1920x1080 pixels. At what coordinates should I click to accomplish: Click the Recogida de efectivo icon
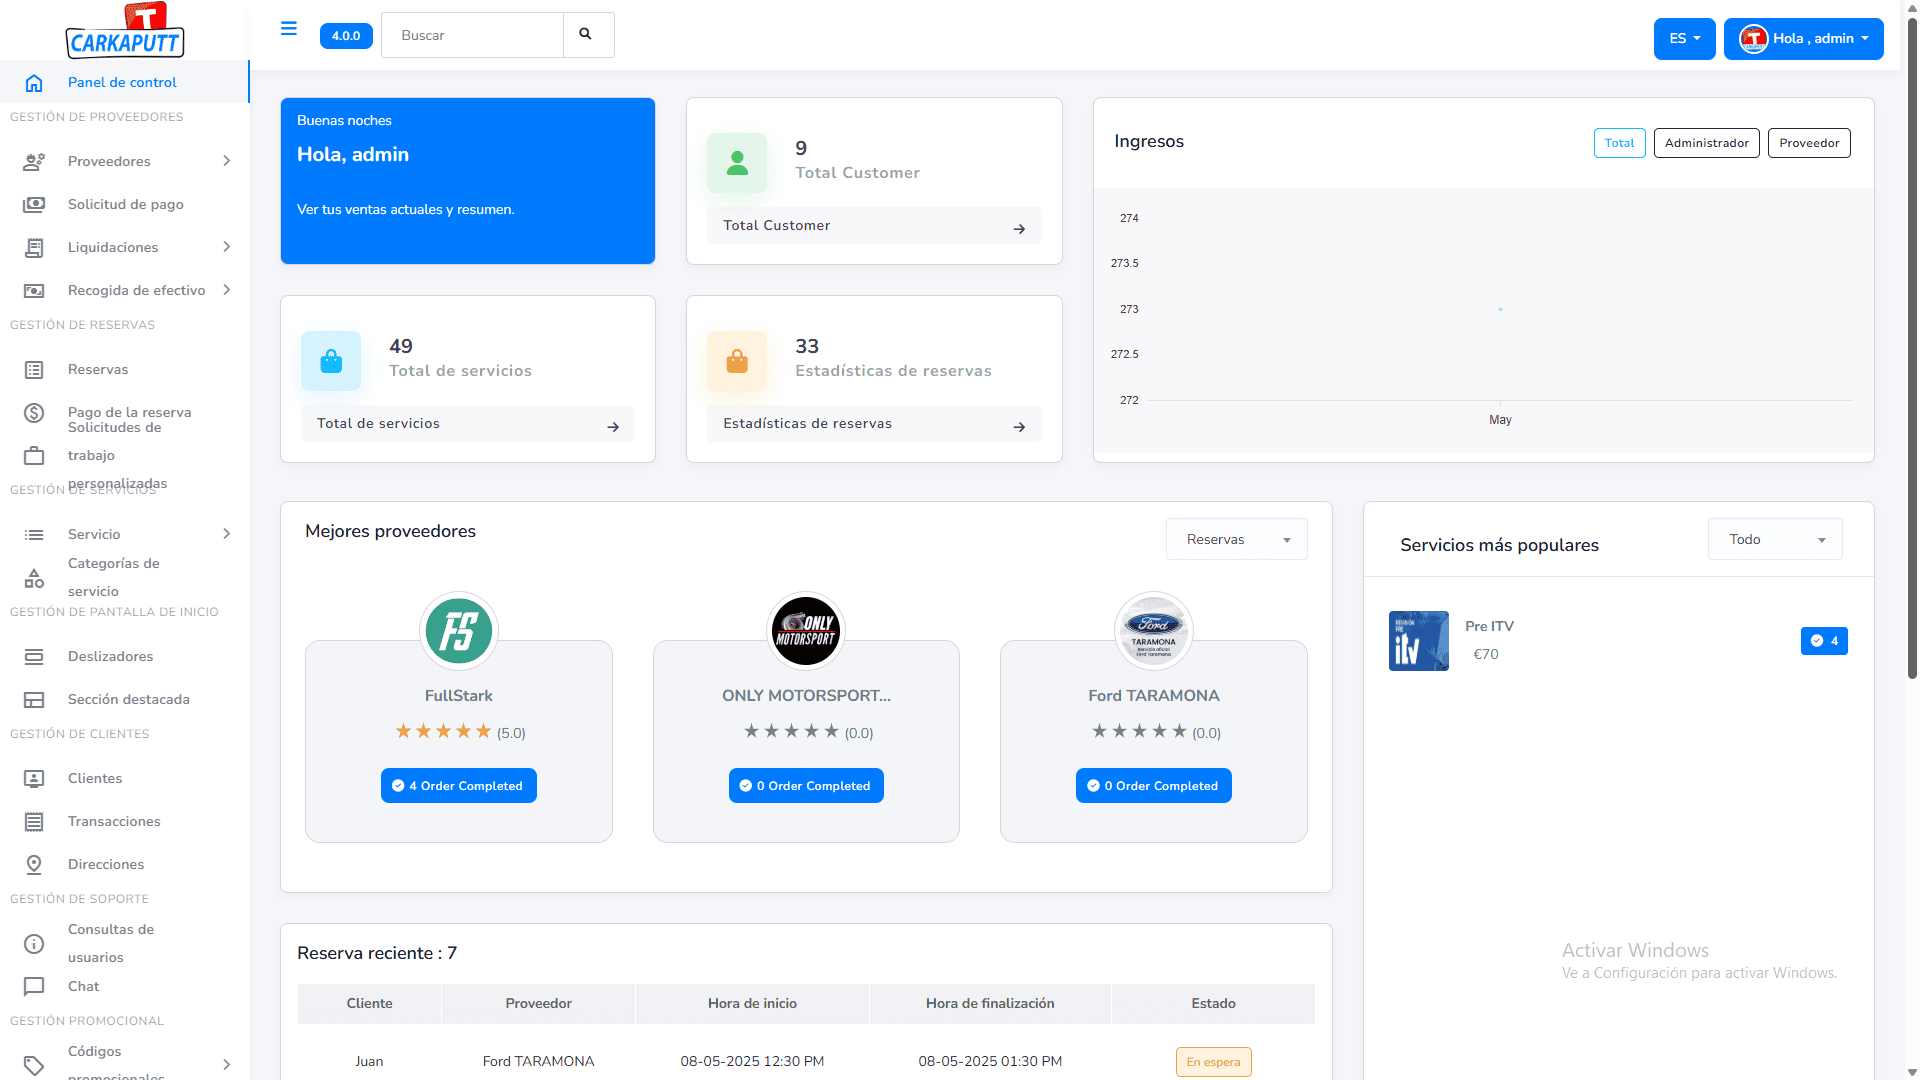coord(34,290)
